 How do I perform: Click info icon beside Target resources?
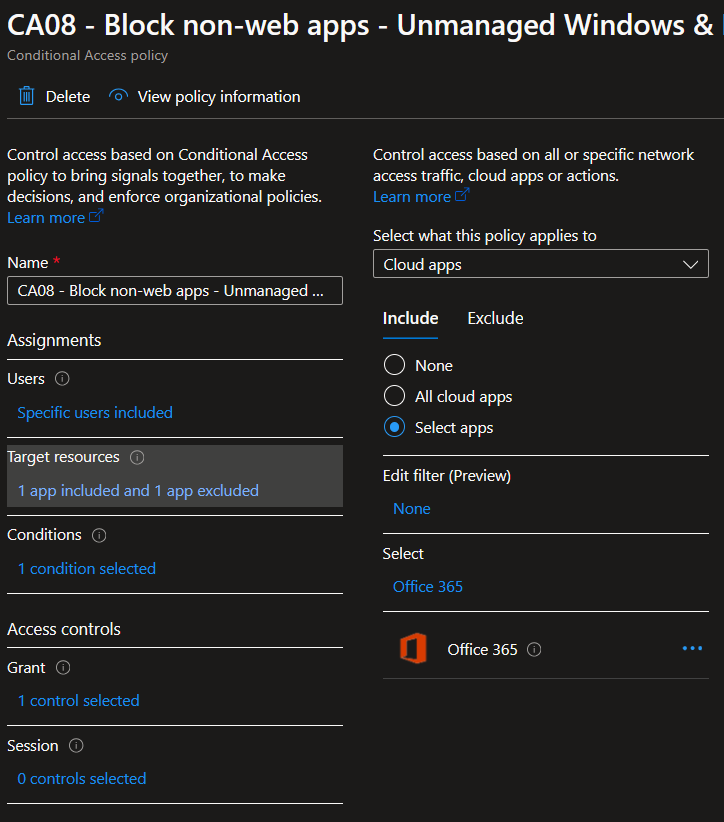pos(137,457)
